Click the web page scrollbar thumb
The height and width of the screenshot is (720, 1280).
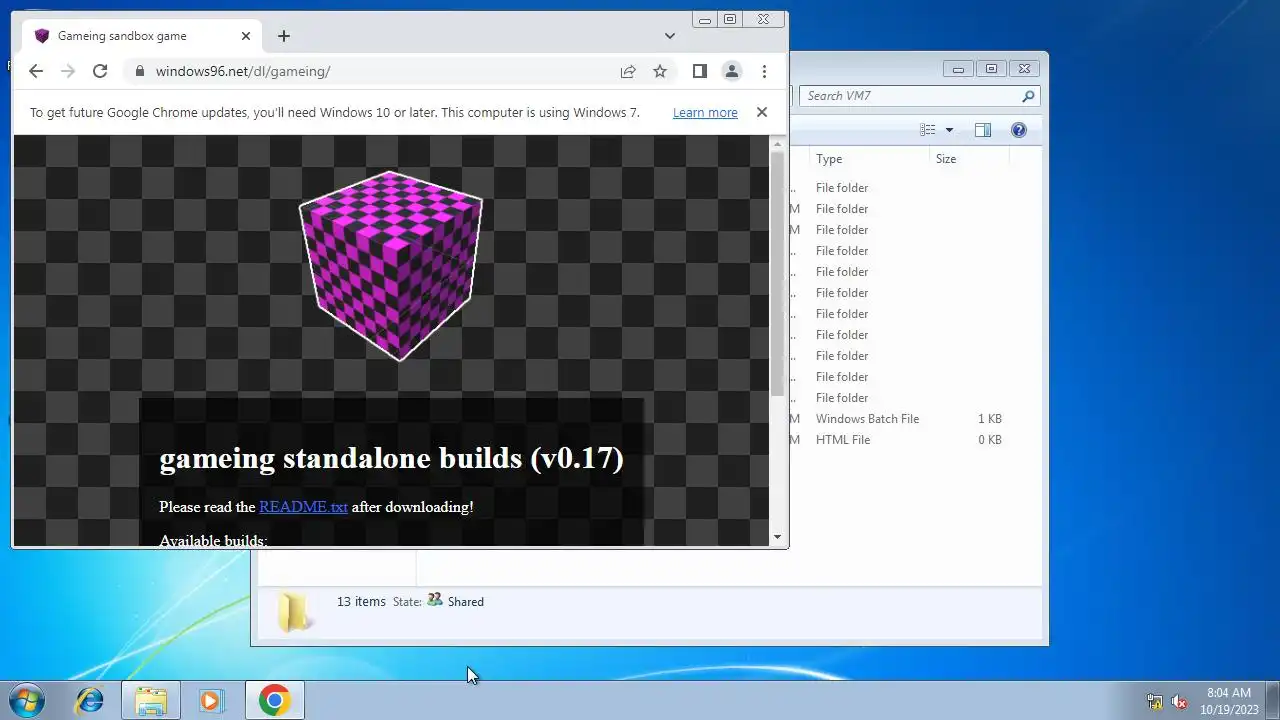[778, 273]
